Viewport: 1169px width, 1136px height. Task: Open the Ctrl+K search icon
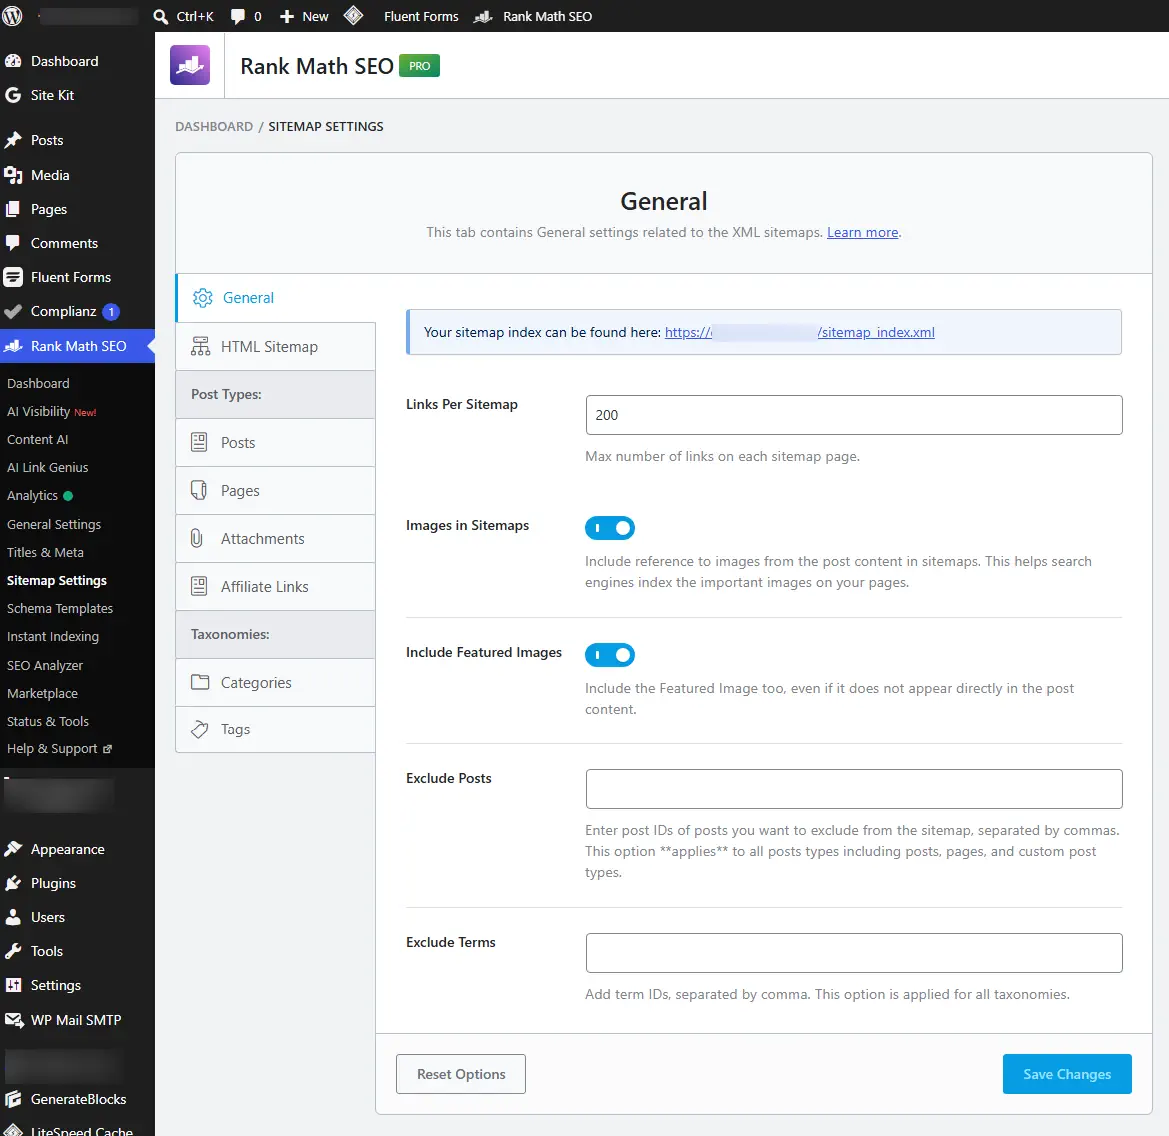(x=160, y=16)
